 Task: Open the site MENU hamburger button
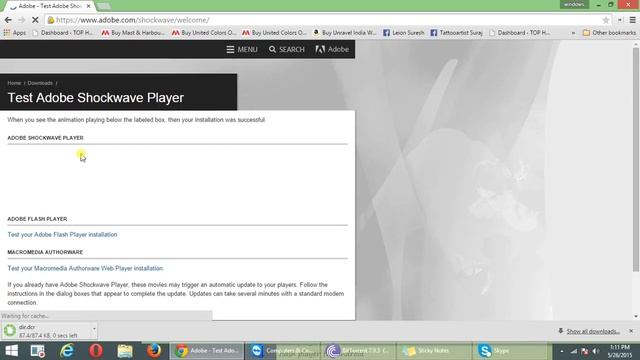242,49
